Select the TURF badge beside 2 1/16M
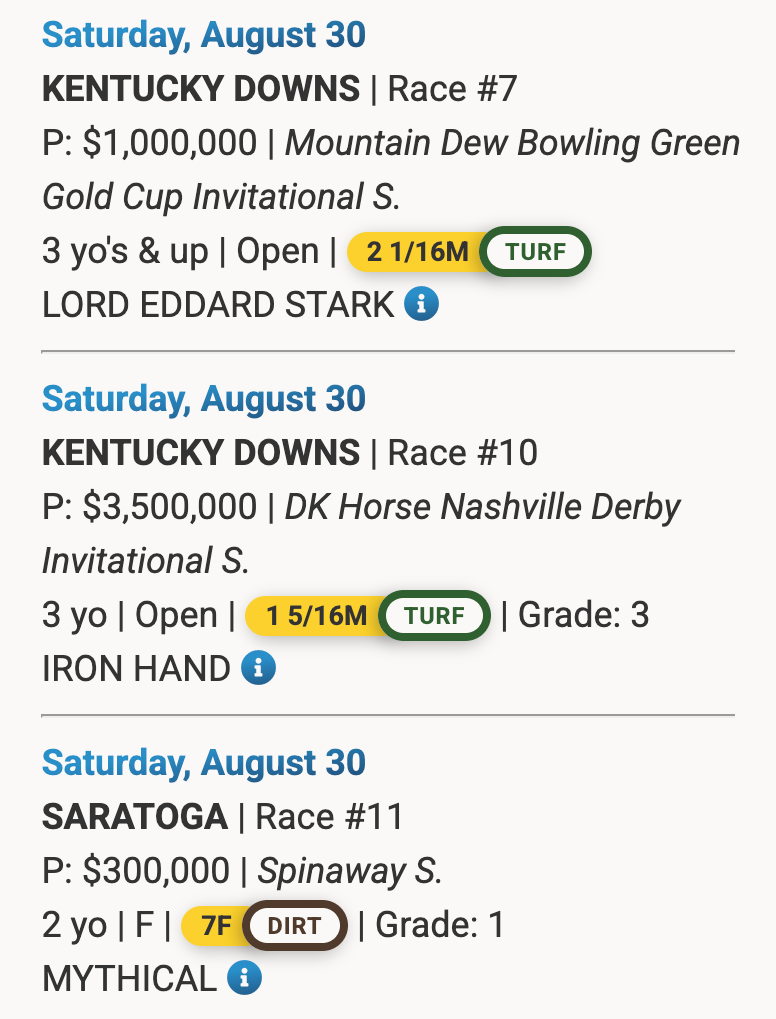The width and height of the screenshot is (776, 1019). pyautogui.click(x=536, y=251)
